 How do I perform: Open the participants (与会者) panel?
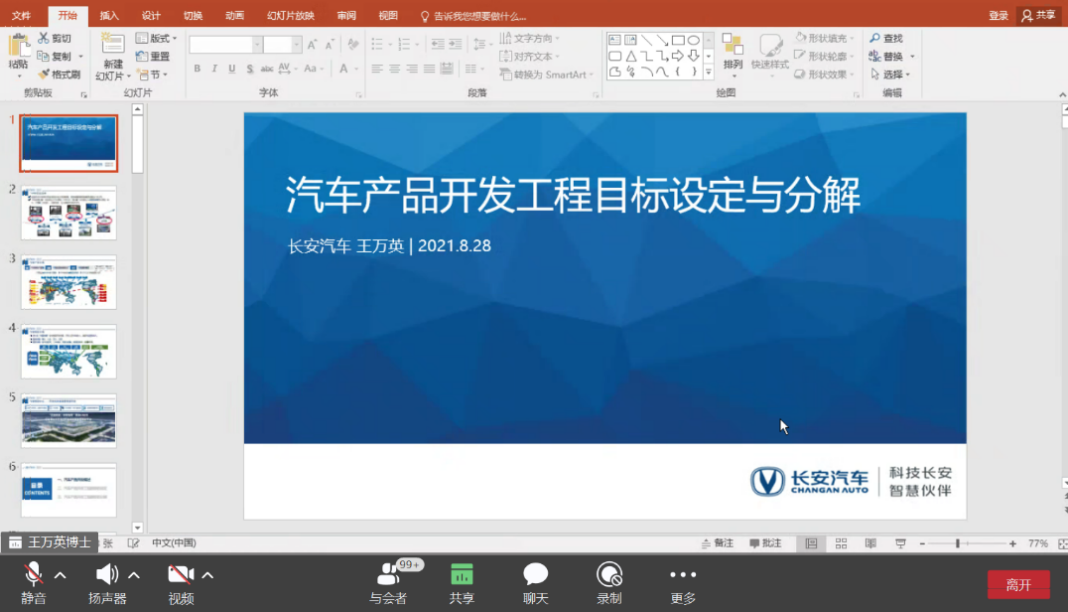coord(388,575)
